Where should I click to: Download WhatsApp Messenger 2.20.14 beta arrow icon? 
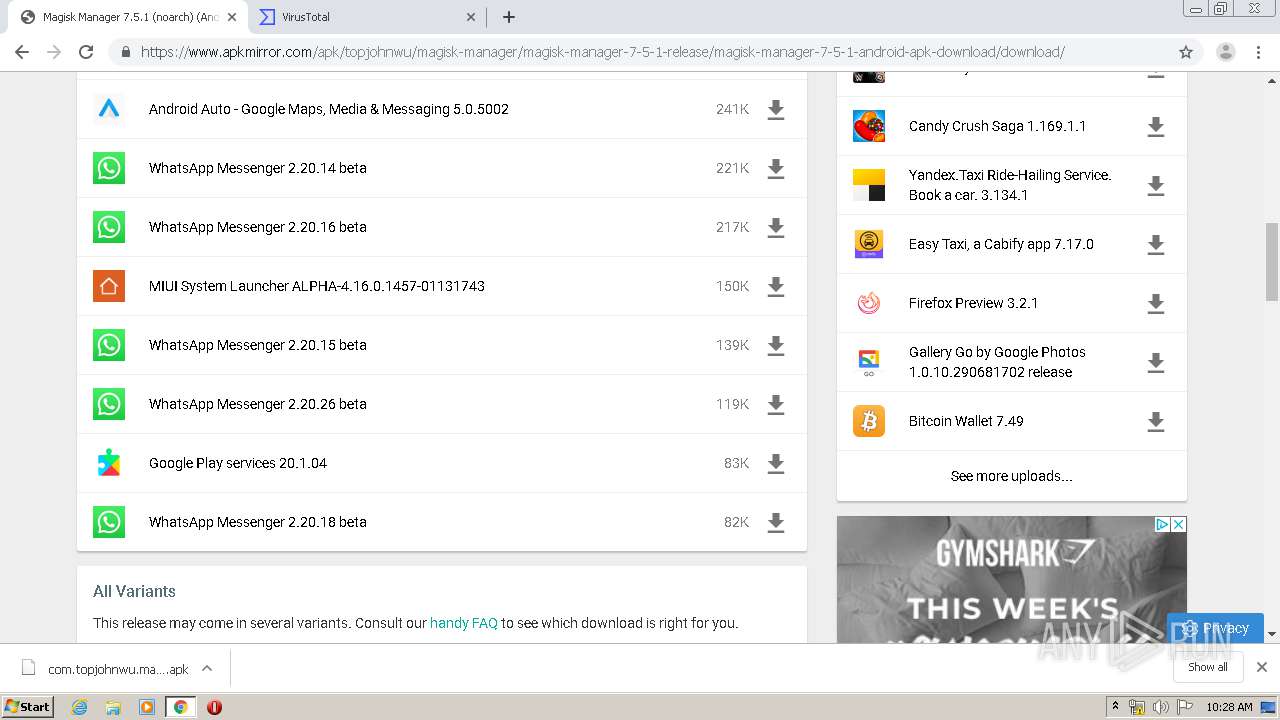point(775,169)
